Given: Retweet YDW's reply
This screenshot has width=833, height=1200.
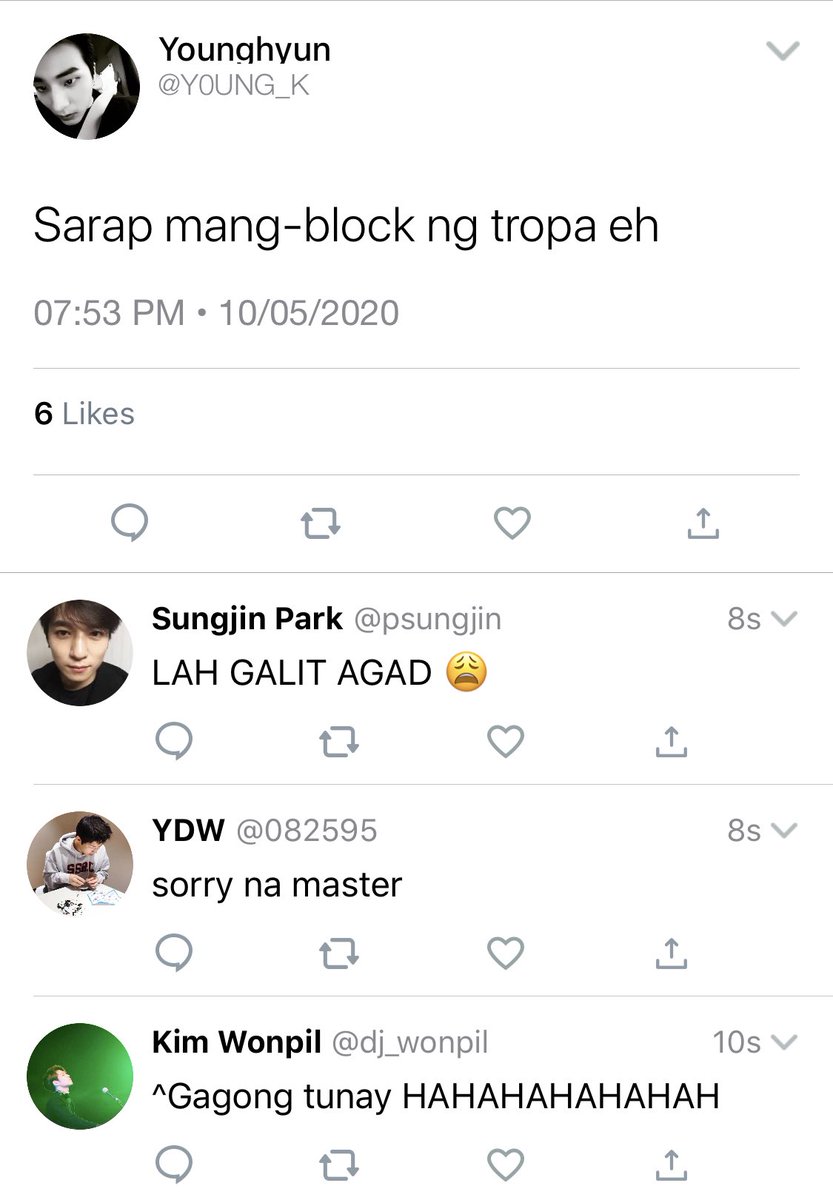Looking at the screenshot, I should (339, 953).
